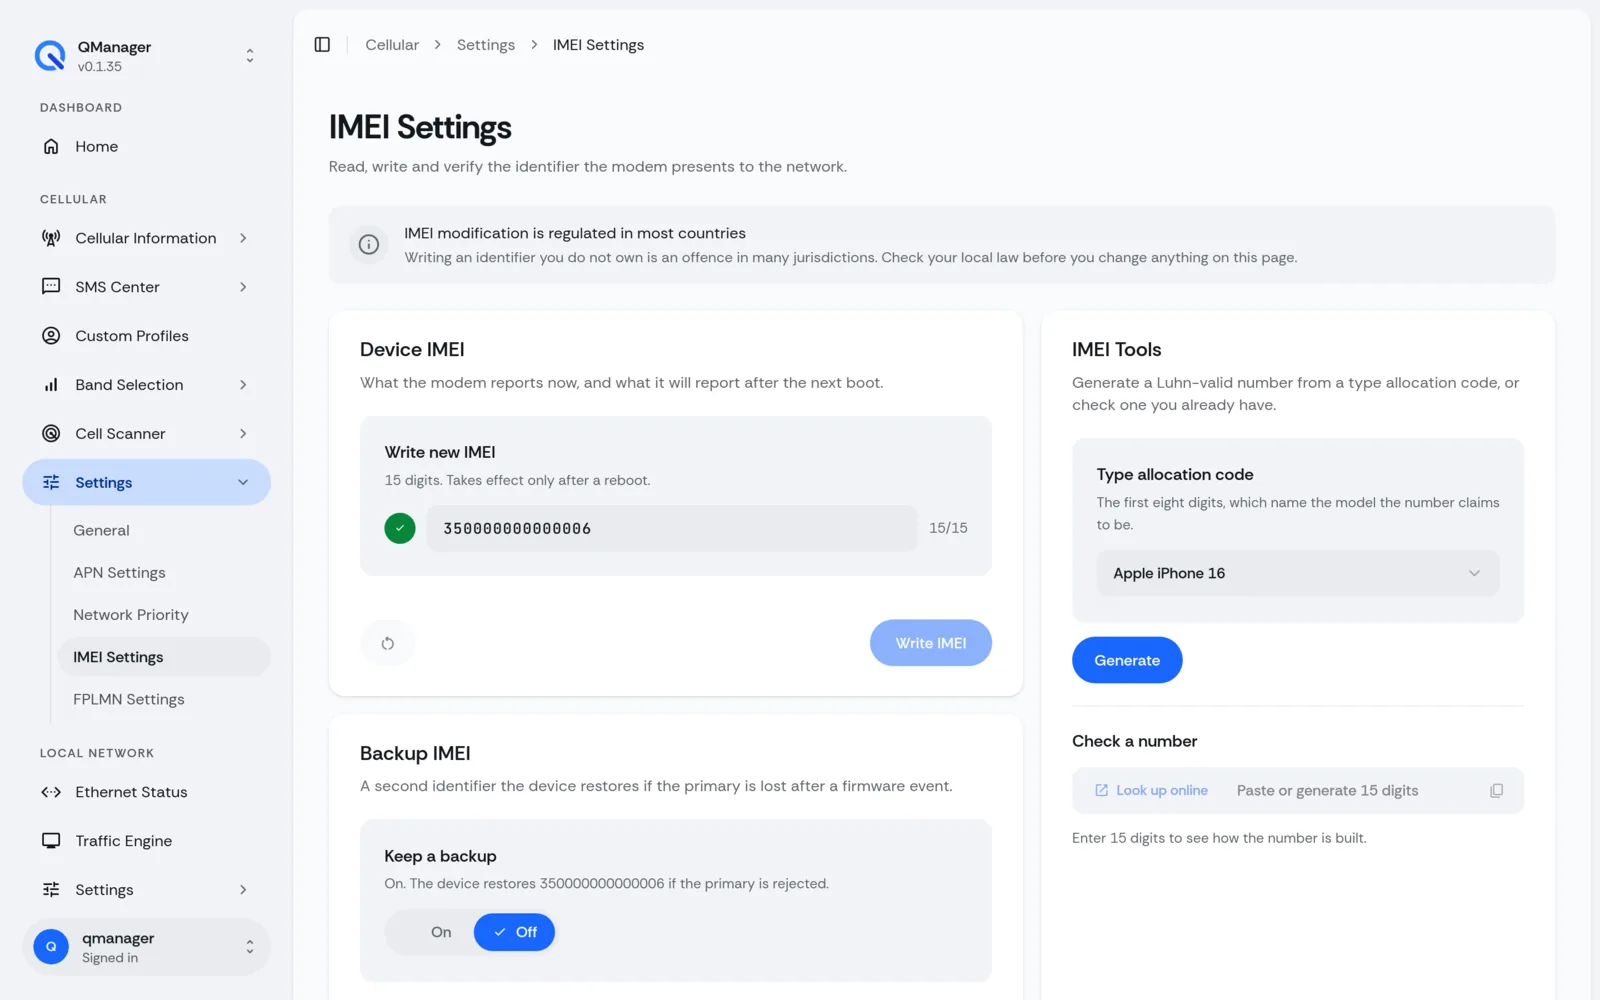1600x1000 pixels.
Task: Click the Band Selection bars icon
Action: point(51,385)
